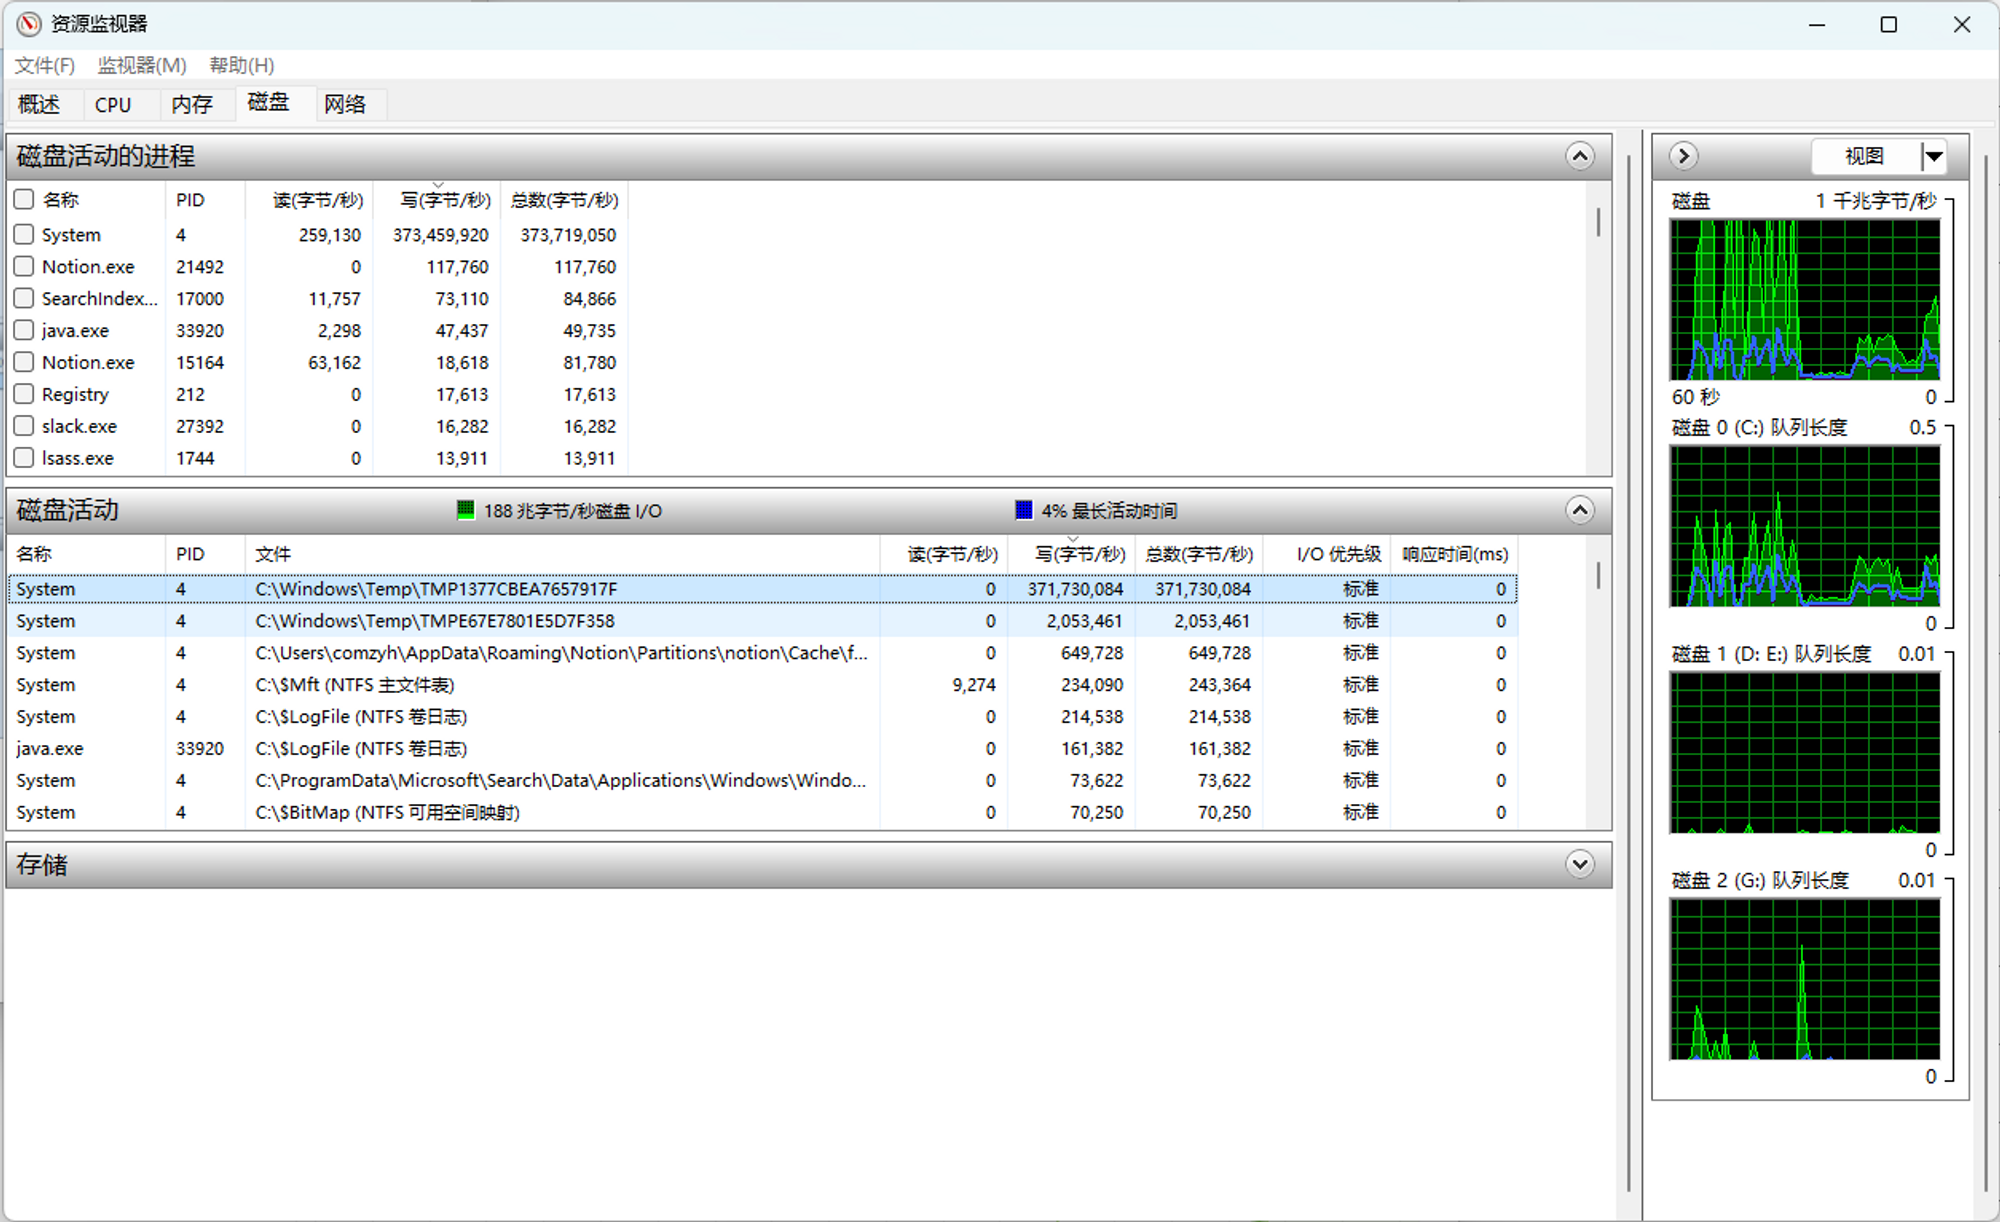Switch to the CPU tab
This screenshot has width=2000, height=1222.
tap(113, 105)
